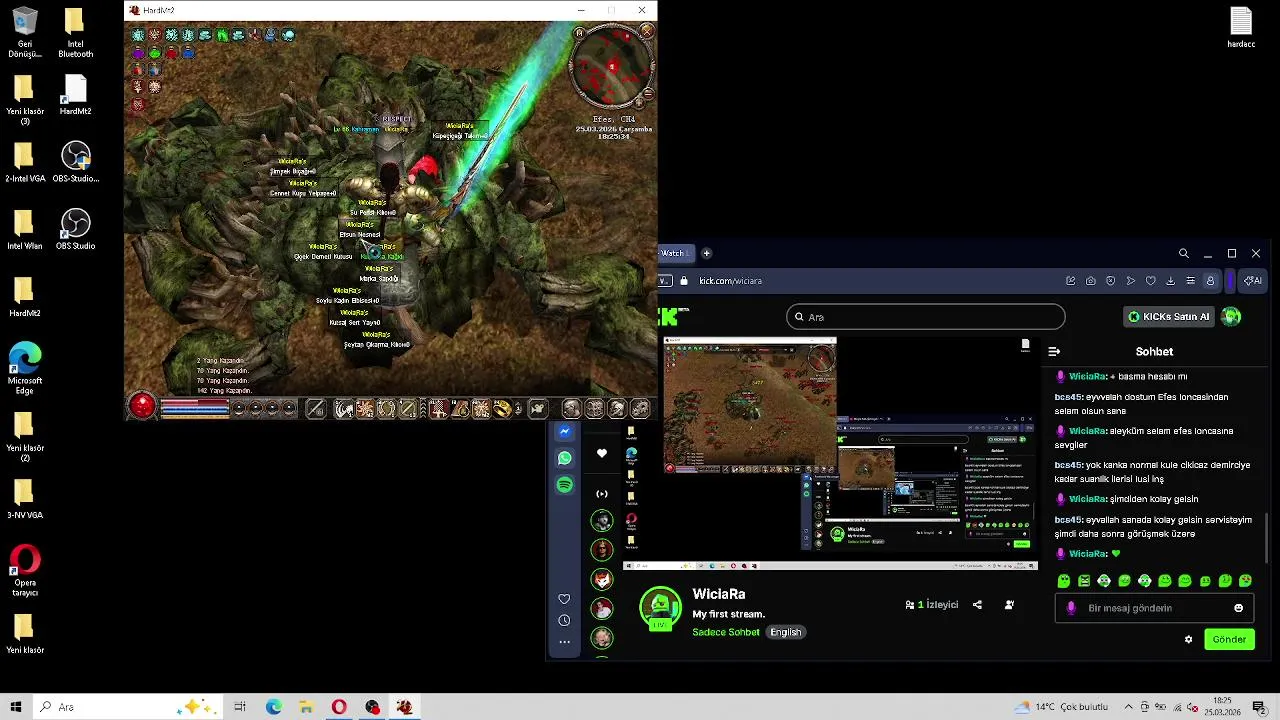1280x720 pixels.
Task: Open Opera sidebar three-dots more menu
Action: [564, 642]
